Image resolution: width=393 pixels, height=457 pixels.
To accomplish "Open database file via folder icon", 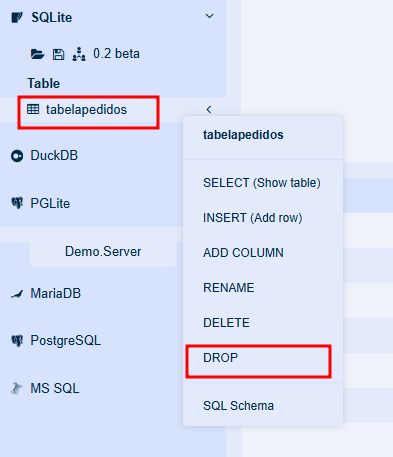I will pyautogui.click(x=37, y=54).
